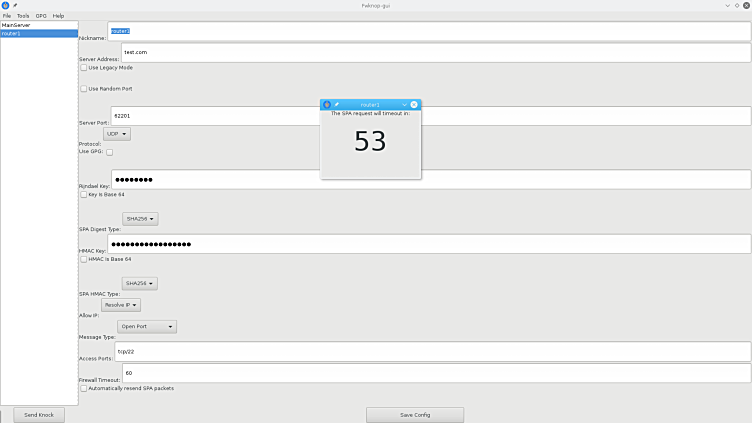Open the Tools menu
The height and width of the screenshot is (423, 752).
pyautogui.click(x=23, y=16)
